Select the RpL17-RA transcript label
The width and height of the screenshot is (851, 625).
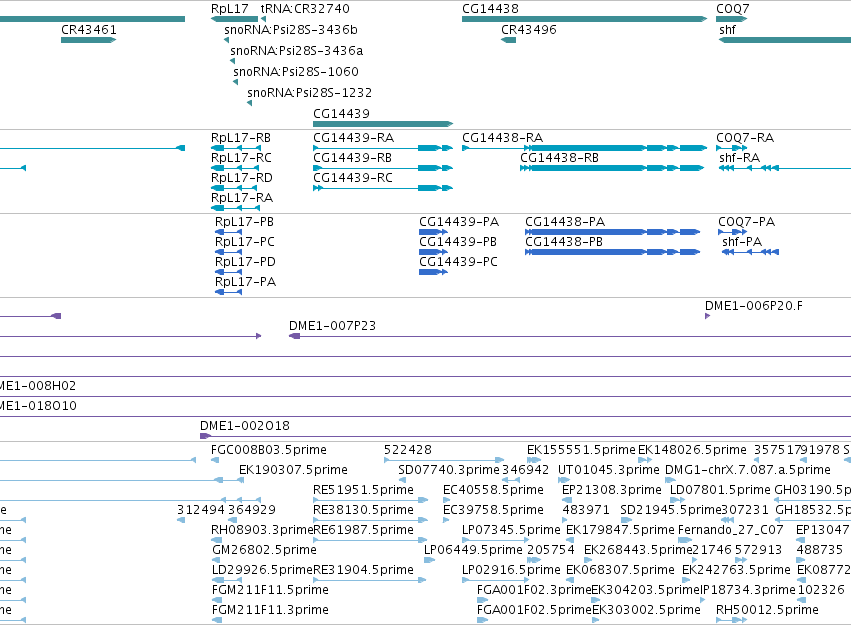pyautogui.click(x=242, y=198)
